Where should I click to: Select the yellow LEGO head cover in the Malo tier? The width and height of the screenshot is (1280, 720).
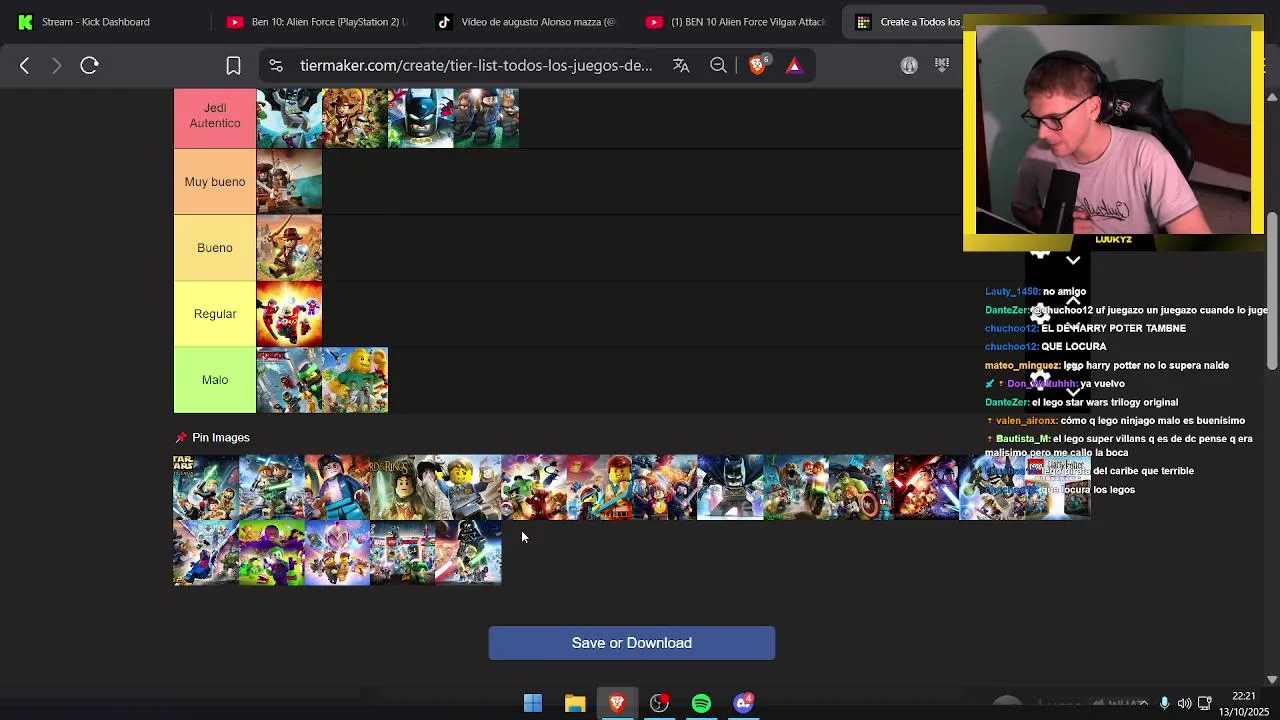(x=355, y=380)
